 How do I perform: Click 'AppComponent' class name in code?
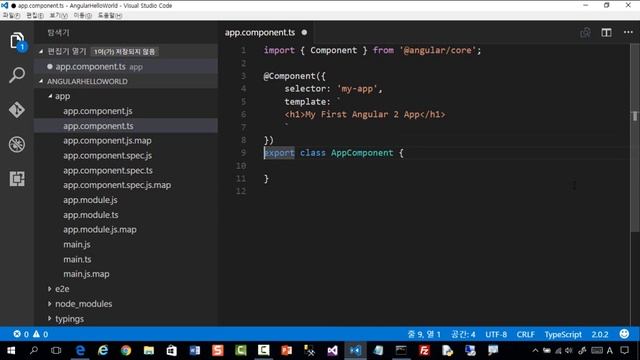(x=362, y=153)
